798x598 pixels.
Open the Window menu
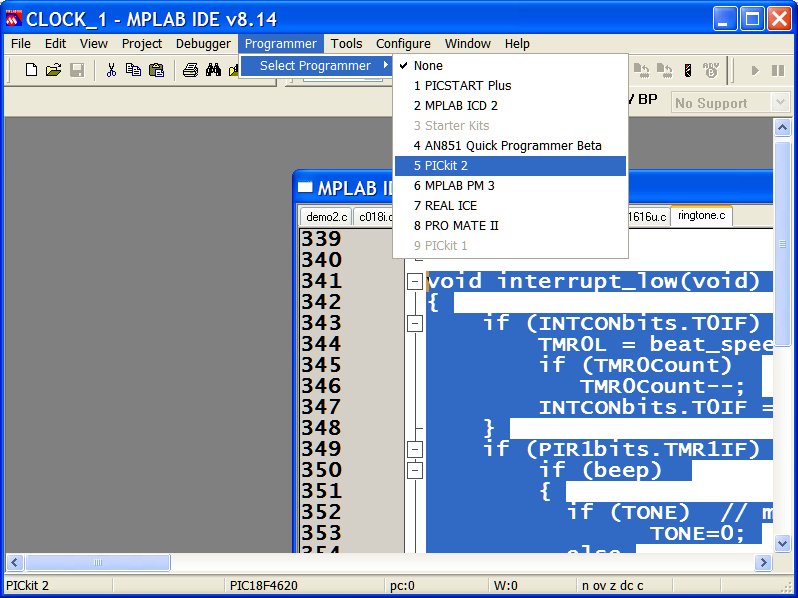point(468,44)
